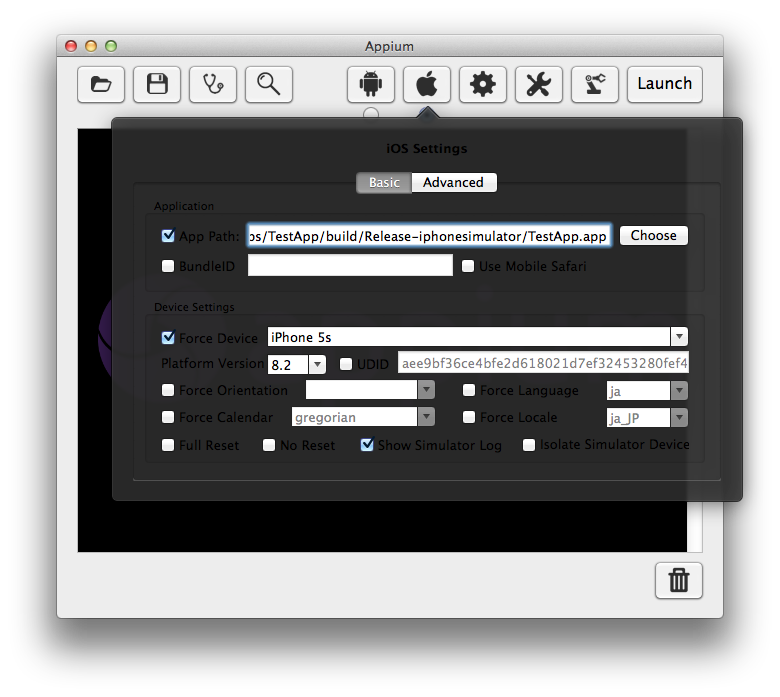
Task: Check the Full Reset option
Action: 168,445
